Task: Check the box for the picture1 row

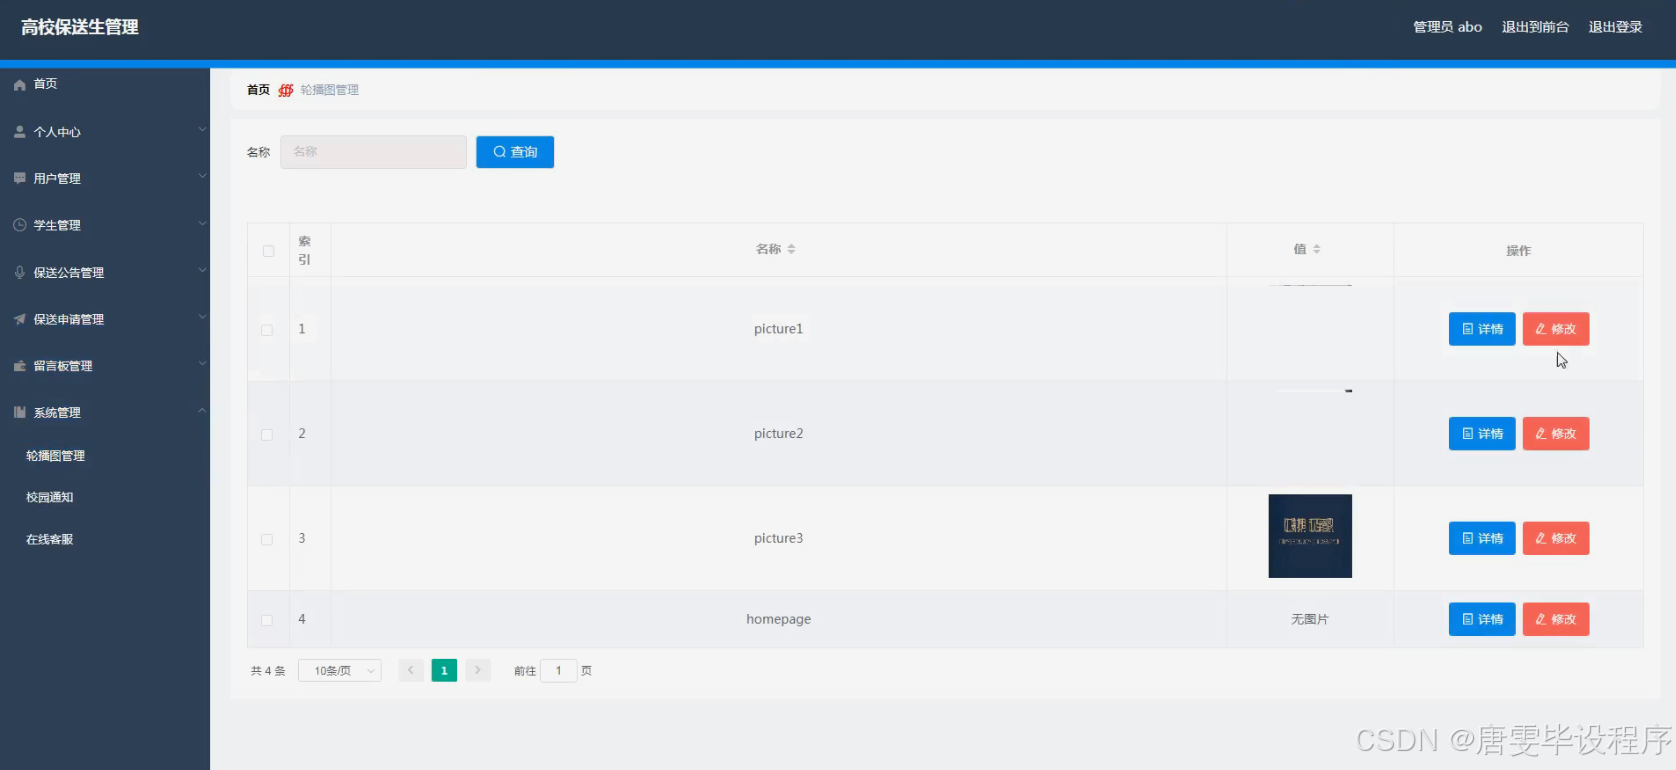Action: 267,330
